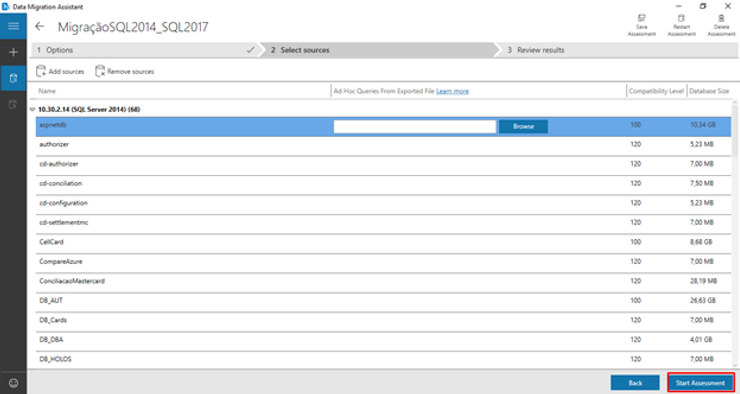This screenshot has height=394, width=740.
Task: Click the plus icon to create new project
Action: coord(13,52)
